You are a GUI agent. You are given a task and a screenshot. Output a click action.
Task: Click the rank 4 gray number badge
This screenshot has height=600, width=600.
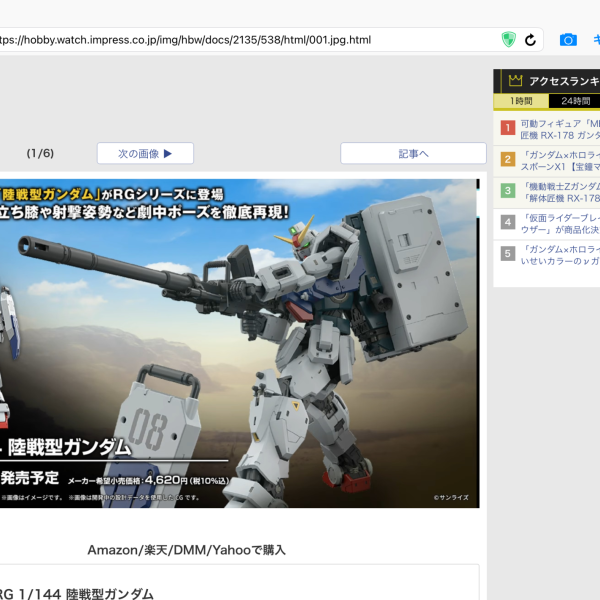click(508, 222)
